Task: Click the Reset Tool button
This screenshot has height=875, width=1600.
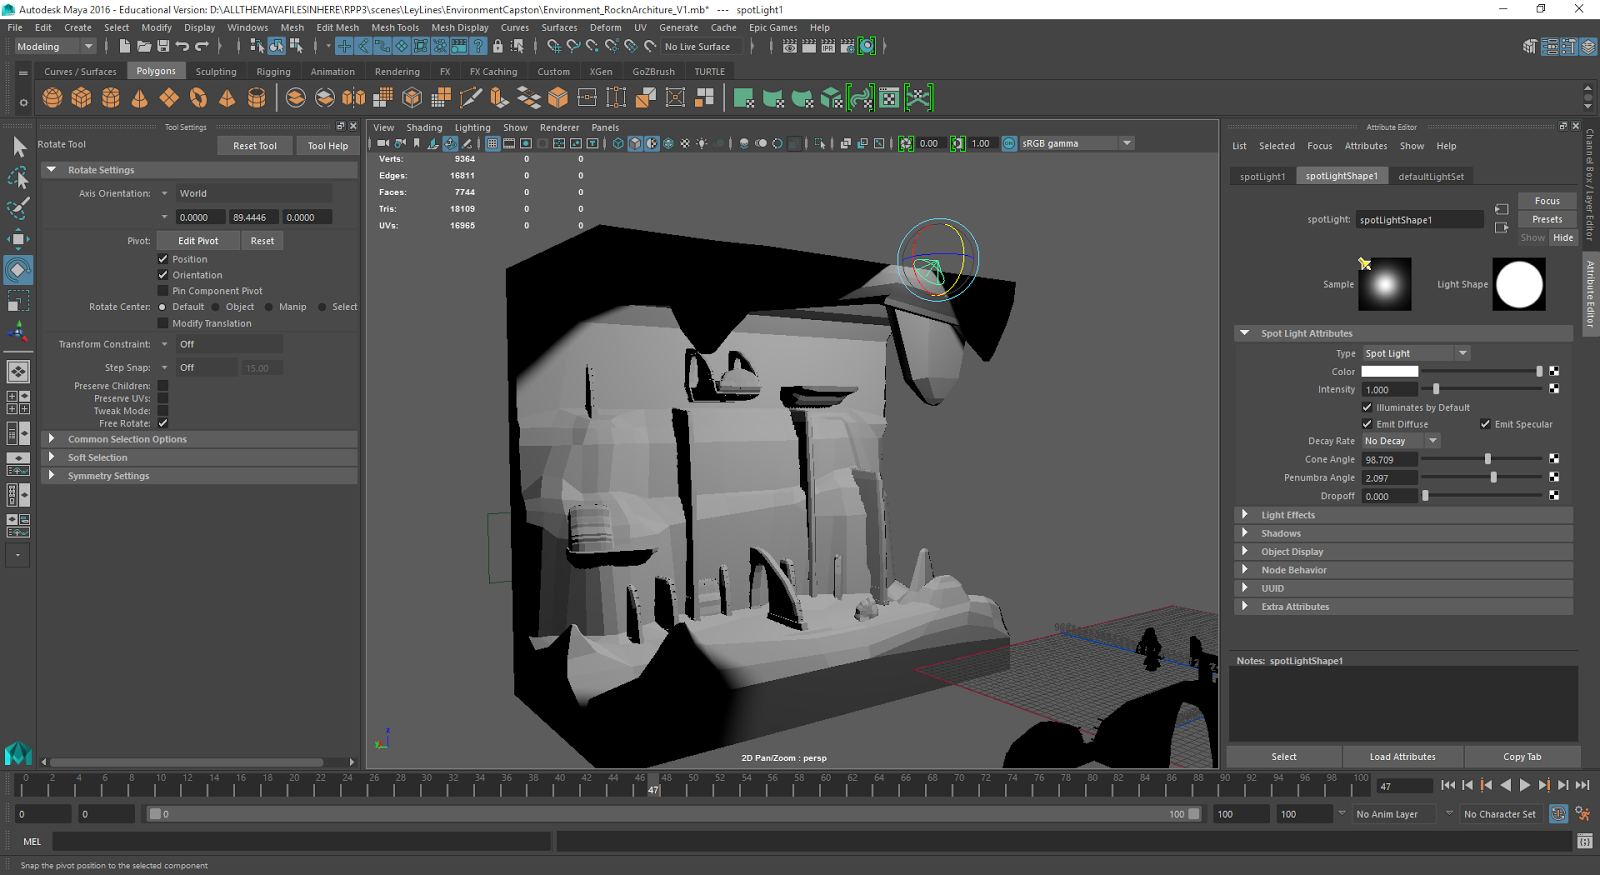Action: pyautogui.click(x=254, y=146)
